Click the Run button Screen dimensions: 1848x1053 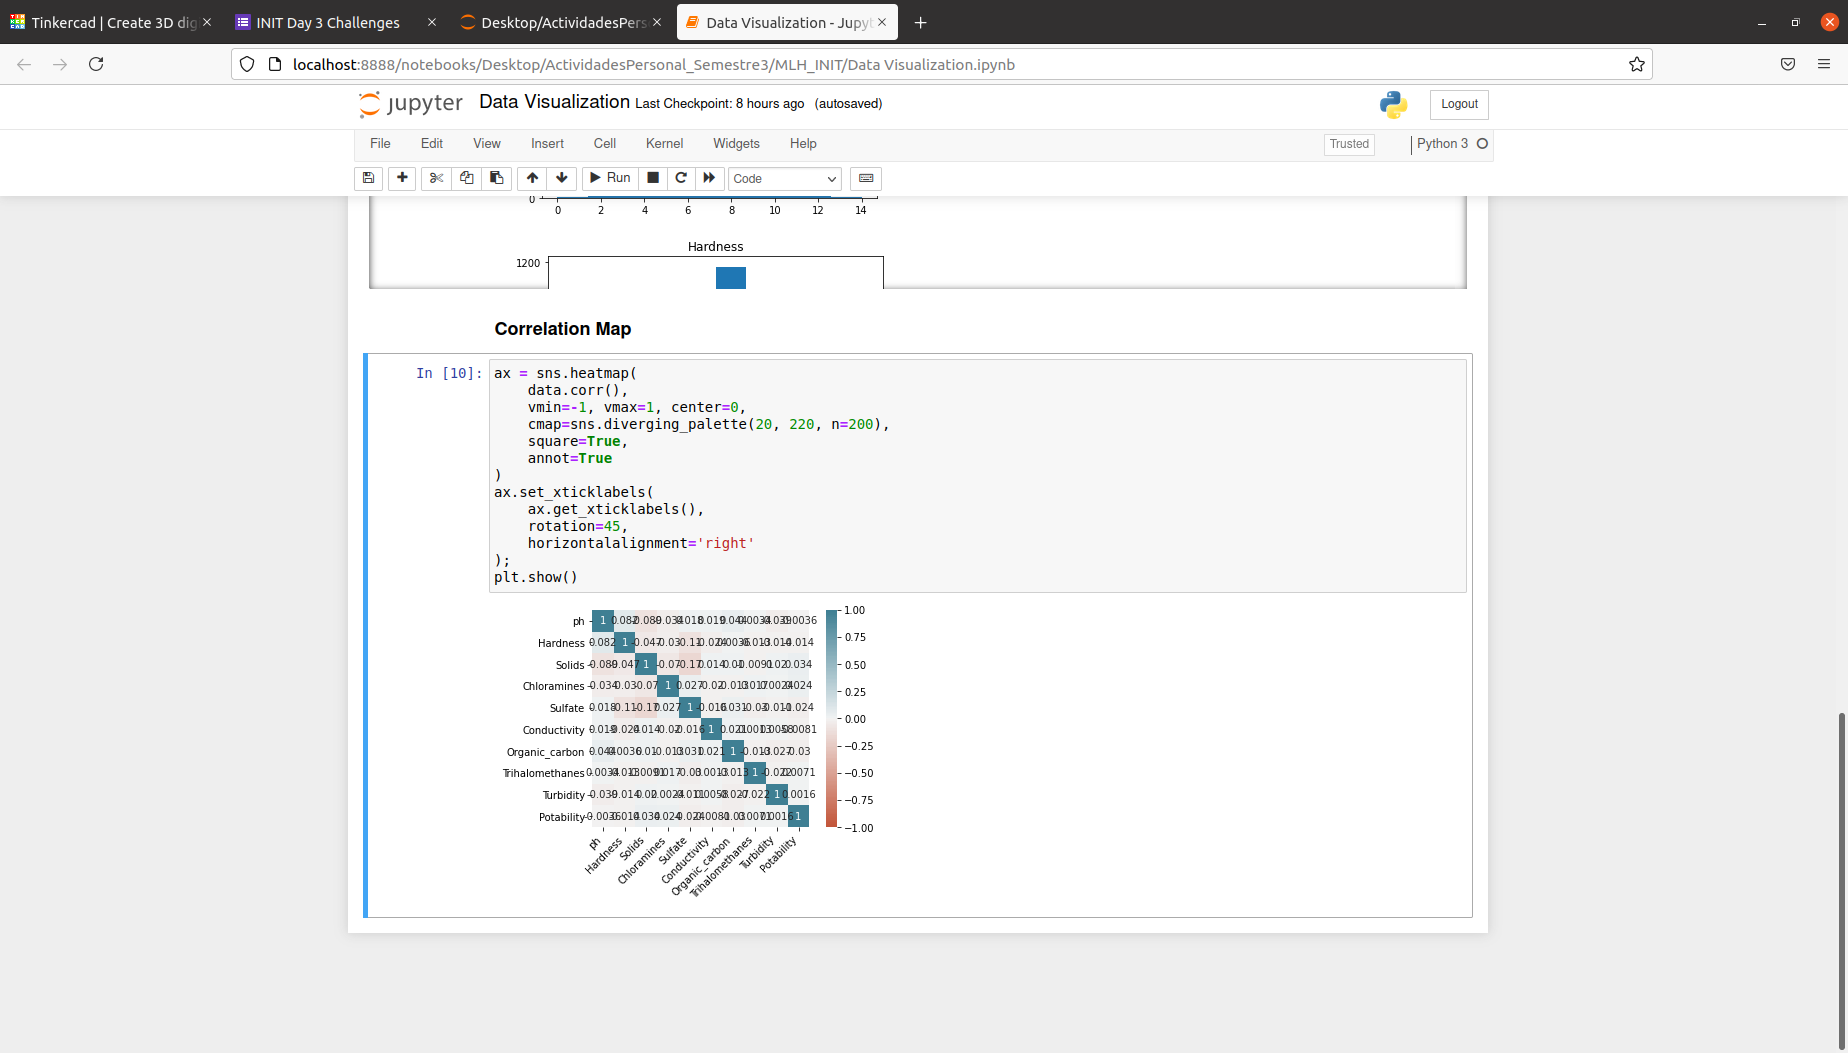[610, 178]
